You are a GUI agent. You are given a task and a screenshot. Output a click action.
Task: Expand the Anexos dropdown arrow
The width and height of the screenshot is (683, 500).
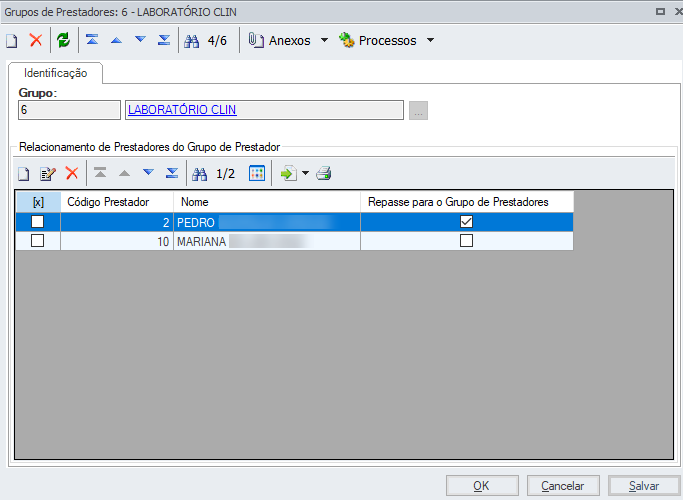click(x=325, y=40)
